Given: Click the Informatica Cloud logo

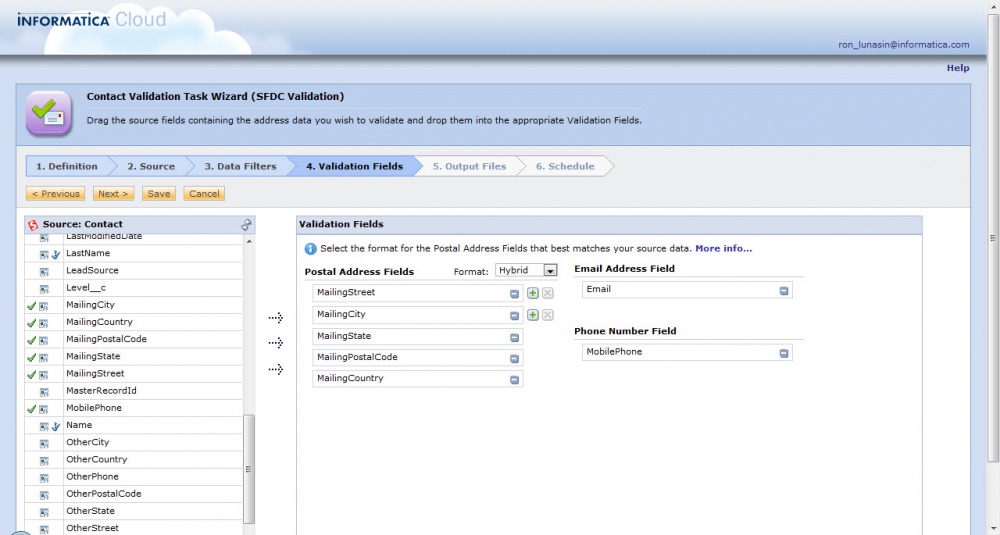Looking at the screenshot, I should 92,20.
